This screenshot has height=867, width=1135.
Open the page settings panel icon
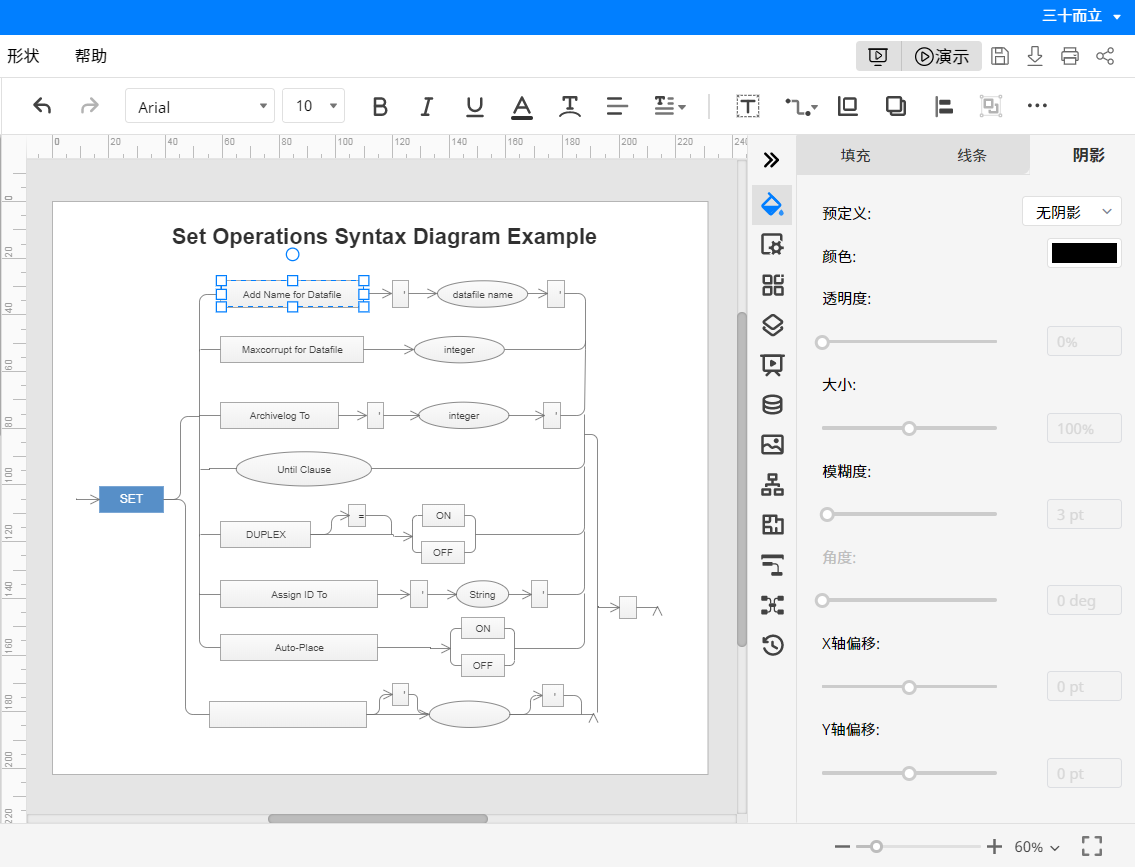772,245
